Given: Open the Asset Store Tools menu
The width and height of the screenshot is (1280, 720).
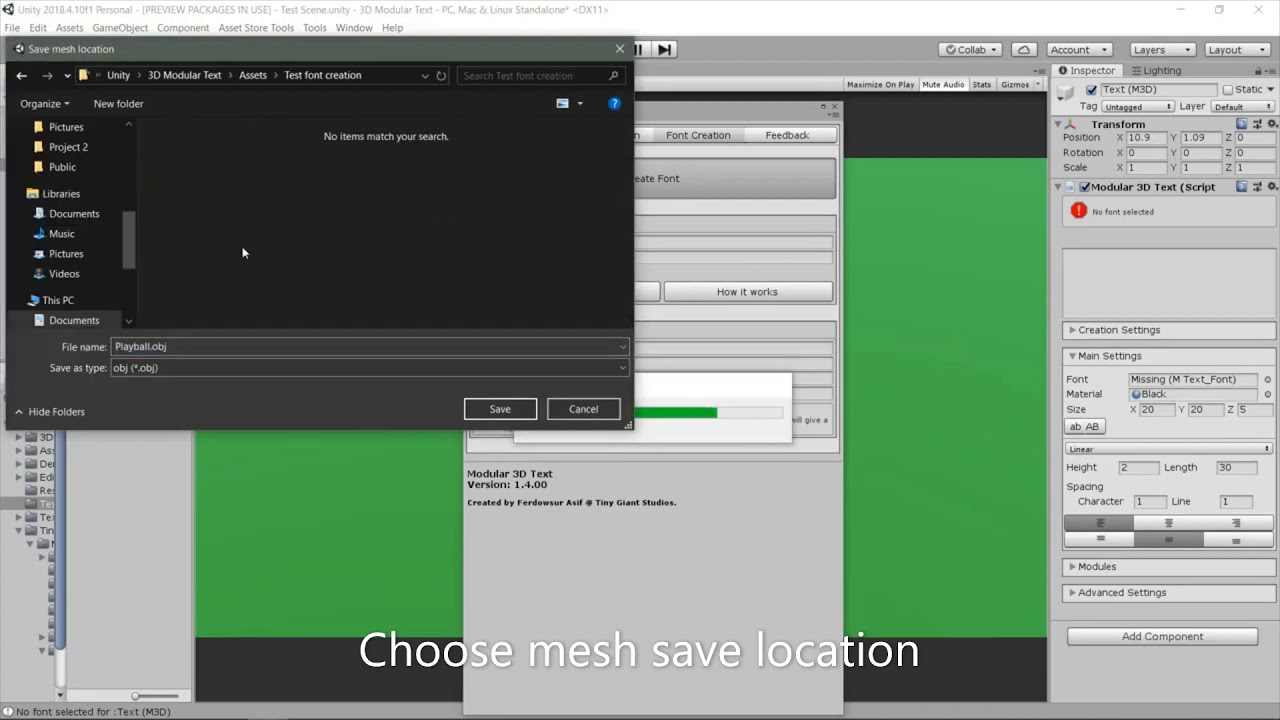Looking at the screenshot, I should pyautogui.click(x=256, y=28).
